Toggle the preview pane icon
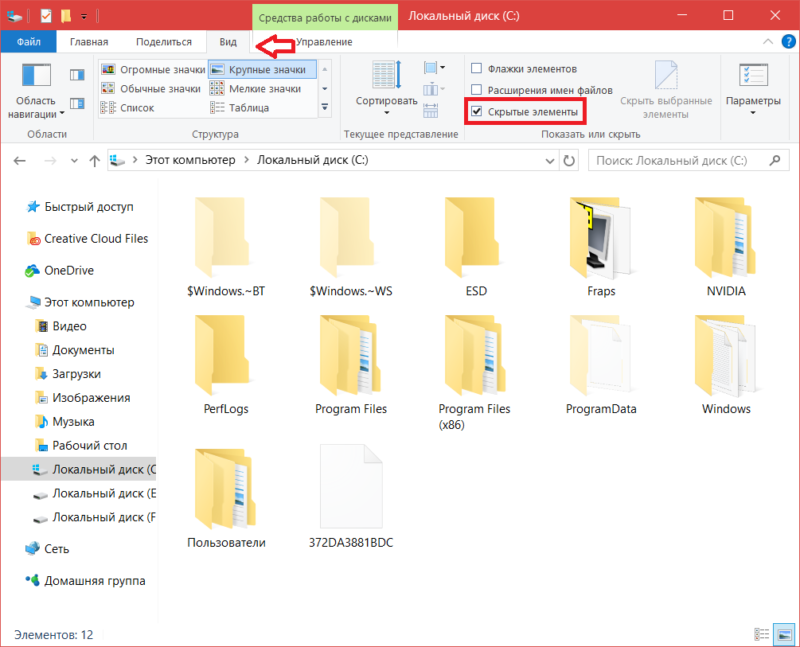This screenshot has width=800, height=647. [x=77, y=75]
